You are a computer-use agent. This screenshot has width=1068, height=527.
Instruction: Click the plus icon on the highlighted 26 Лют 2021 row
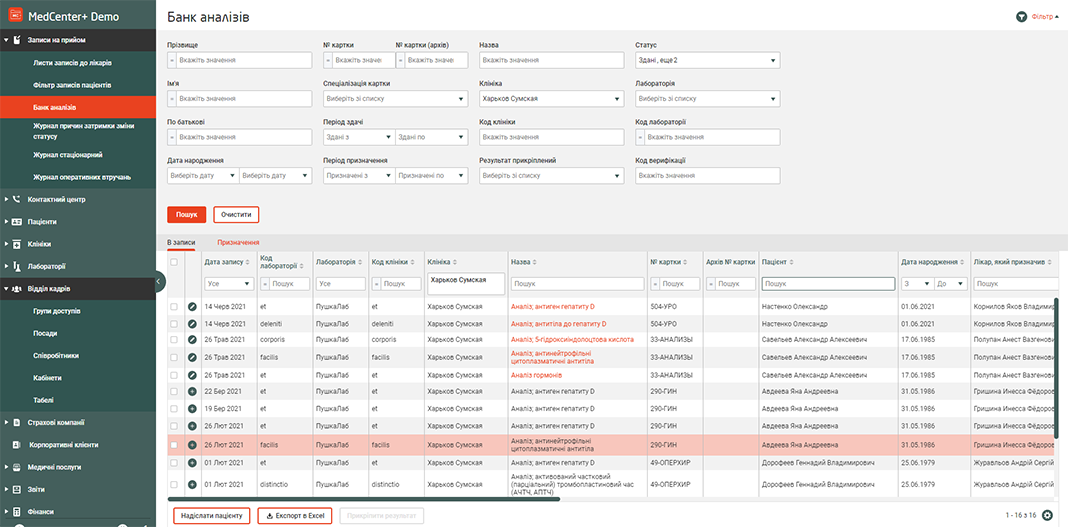192,445
